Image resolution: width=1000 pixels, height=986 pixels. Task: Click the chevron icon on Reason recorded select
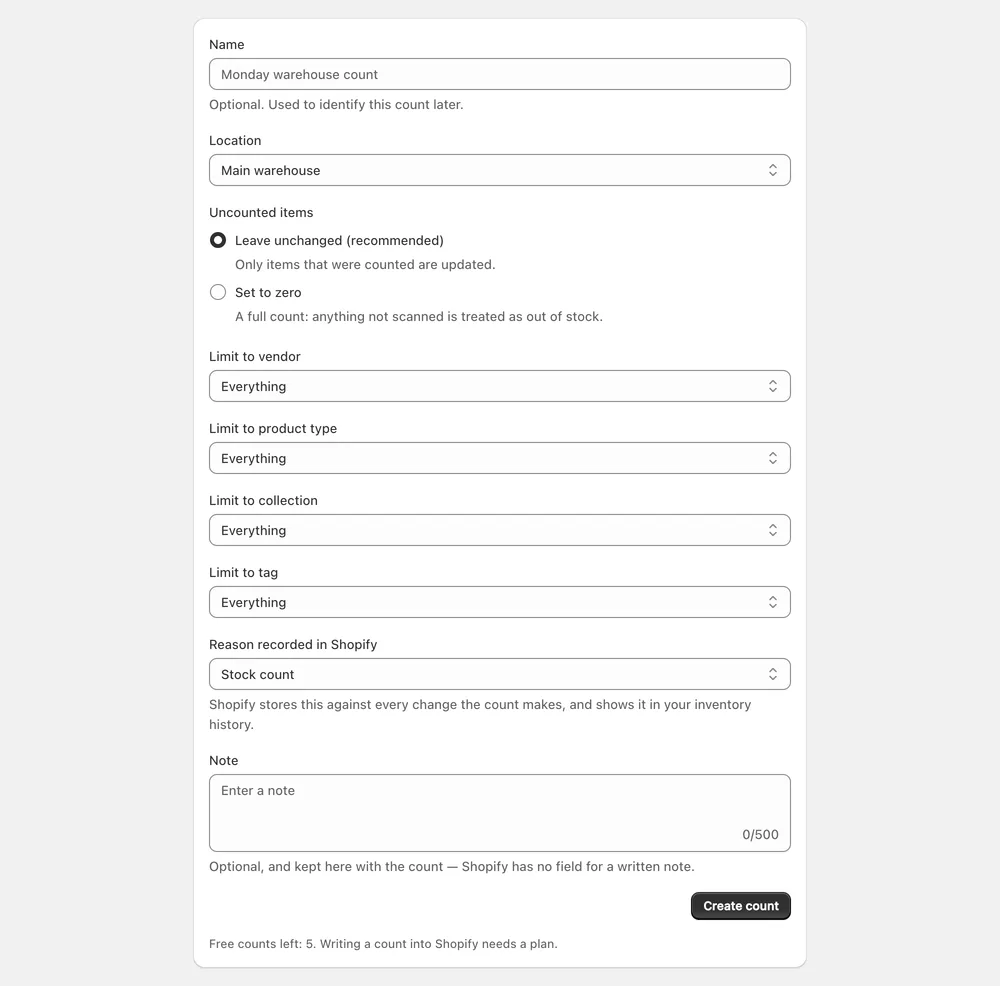coord(772,675)
